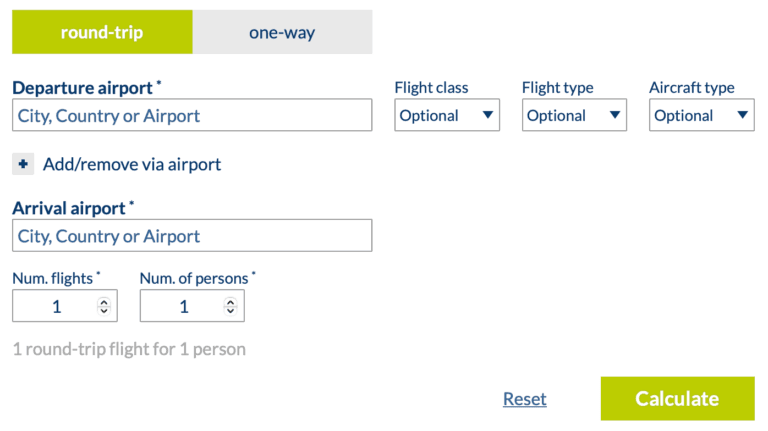Click the Reset link

click(x=524, y=399)
